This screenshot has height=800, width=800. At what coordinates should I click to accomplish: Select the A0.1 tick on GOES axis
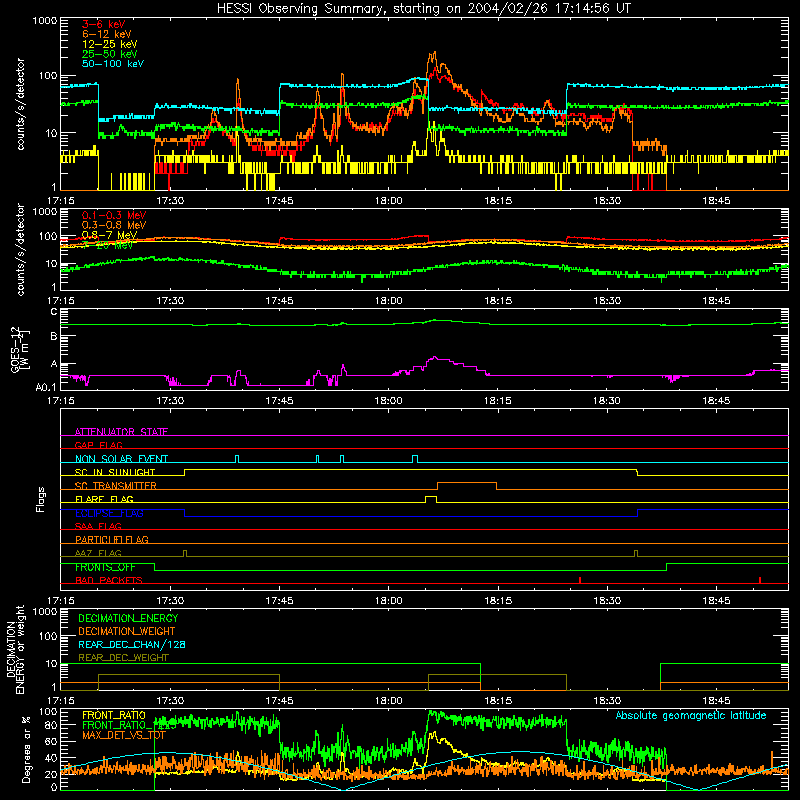46,387
